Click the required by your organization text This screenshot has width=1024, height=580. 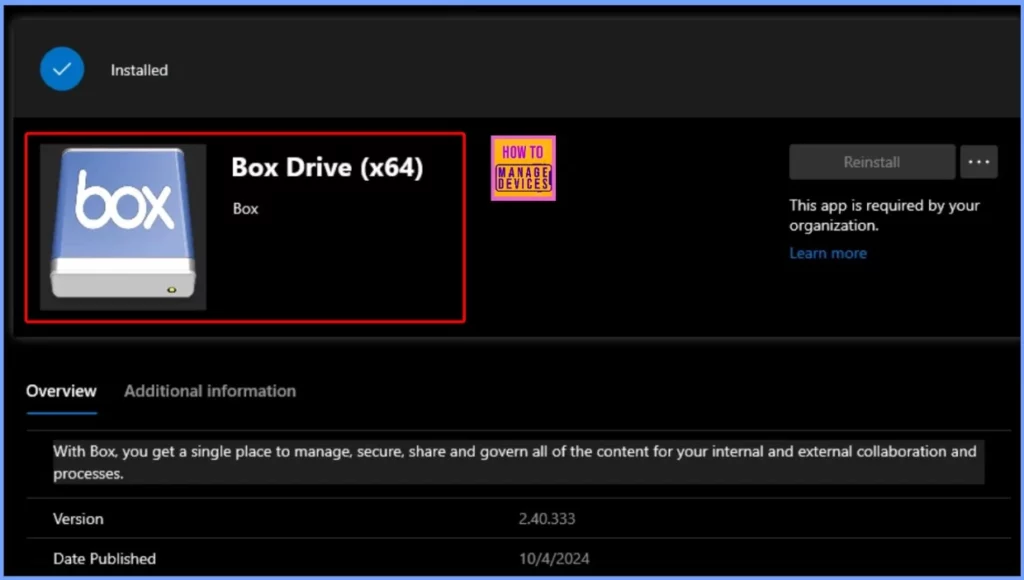click(884, 216)
